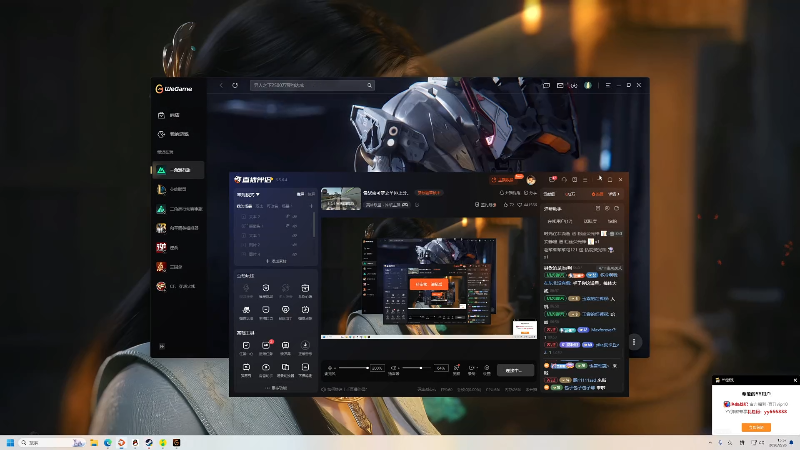Toggle visibility eye of fourth source row

click(x=295, y=245)
